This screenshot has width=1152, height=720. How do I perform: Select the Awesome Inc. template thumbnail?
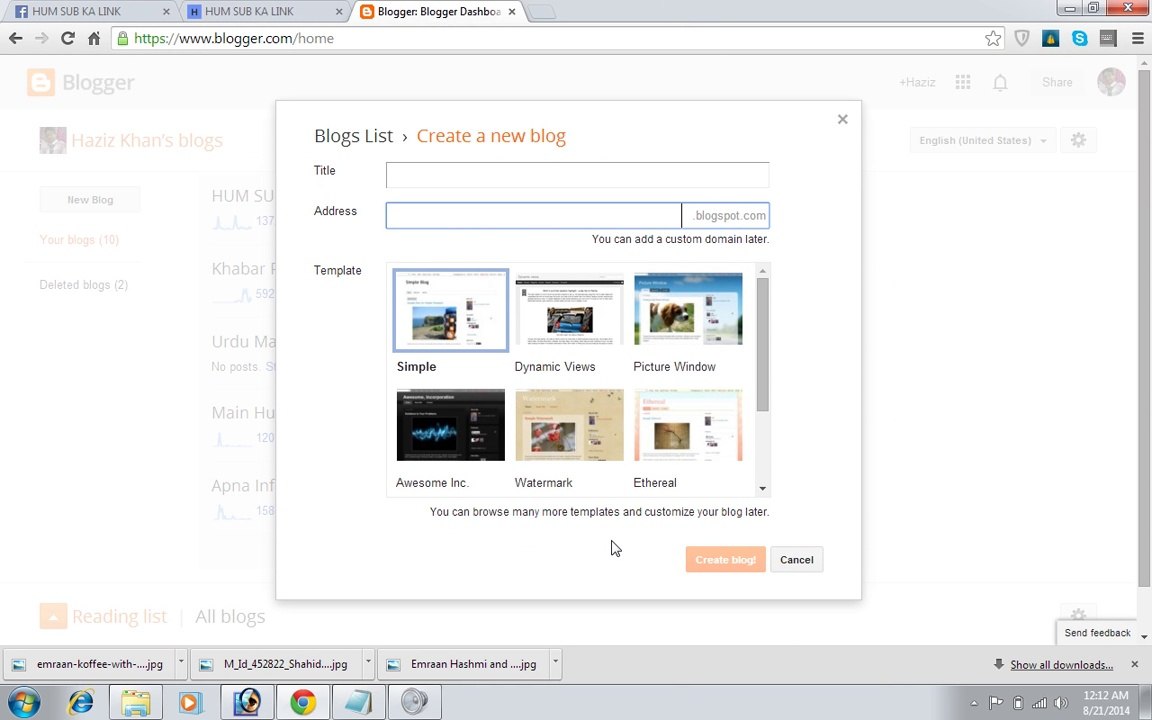(450, 425)
